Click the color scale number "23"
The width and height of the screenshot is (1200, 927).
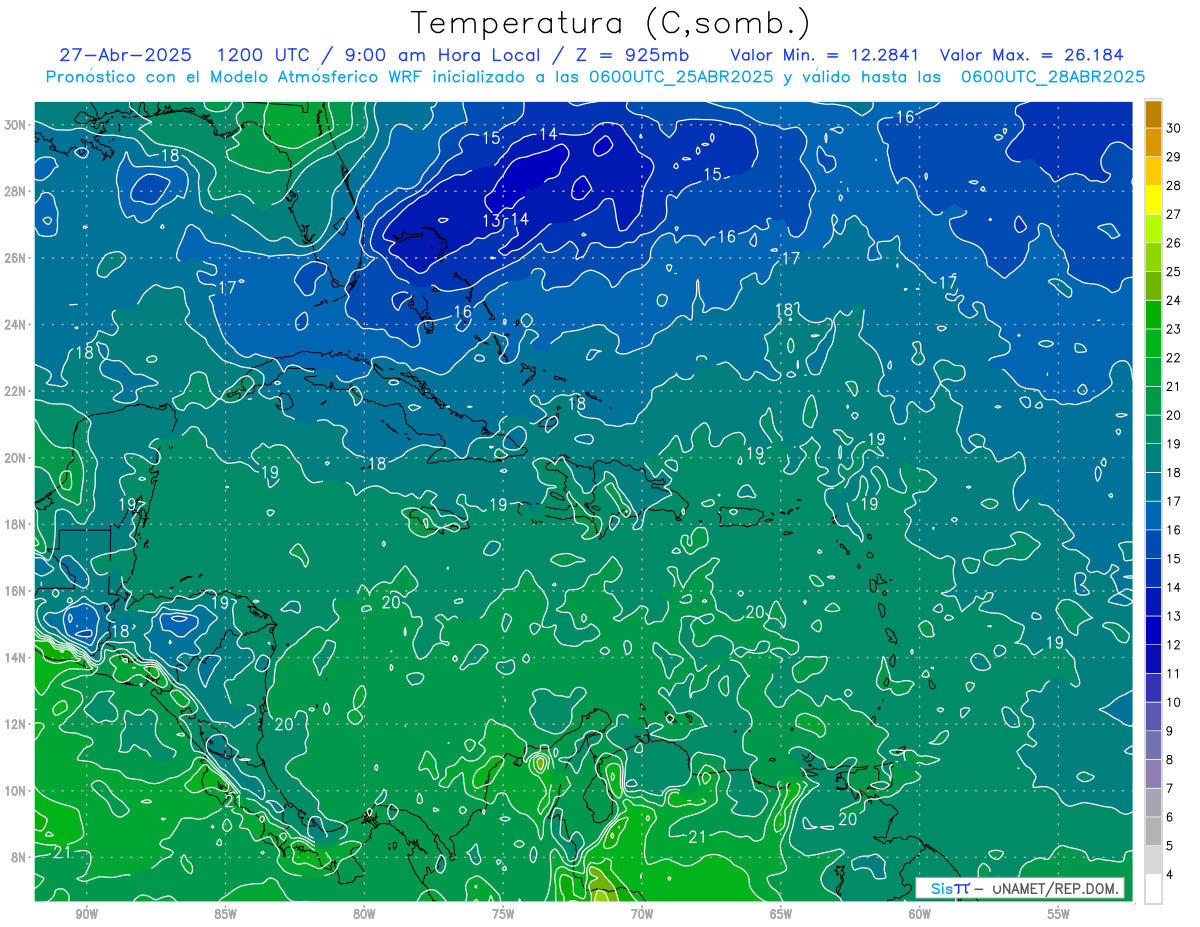[1173, 329]
